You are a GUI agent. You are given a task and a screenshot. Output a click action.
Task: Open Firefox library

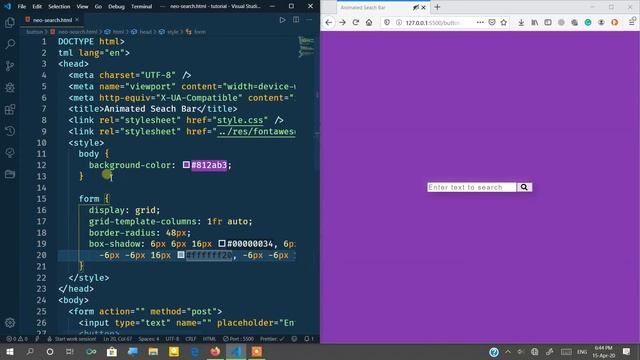pyautogui.click(x=535, y=22)
